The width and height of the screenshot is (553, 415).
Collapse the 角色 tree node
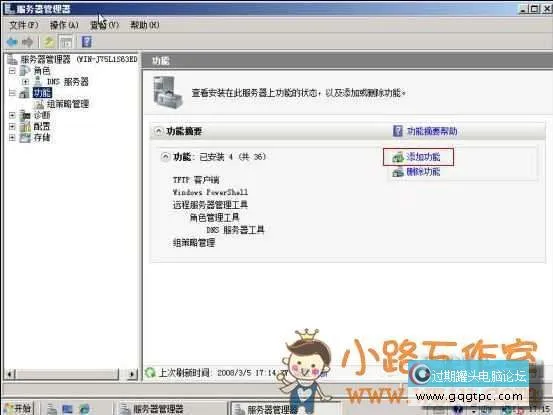pyautogui.click(x=12, y=71)
